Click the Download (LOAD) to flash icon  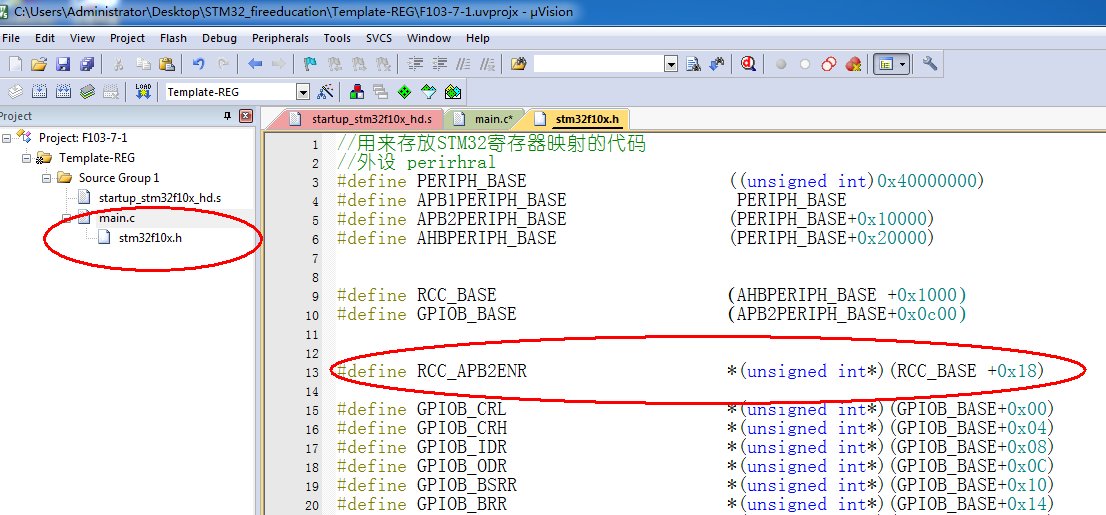(143, 92)
